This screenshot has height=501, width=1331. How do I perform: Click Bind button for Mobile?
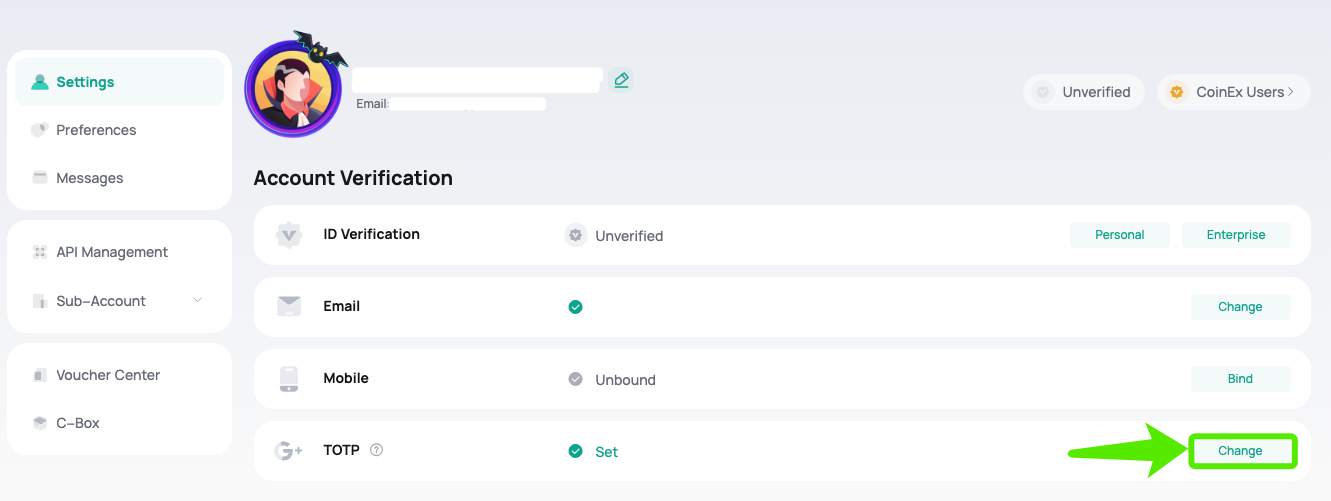click(1240, 379)
